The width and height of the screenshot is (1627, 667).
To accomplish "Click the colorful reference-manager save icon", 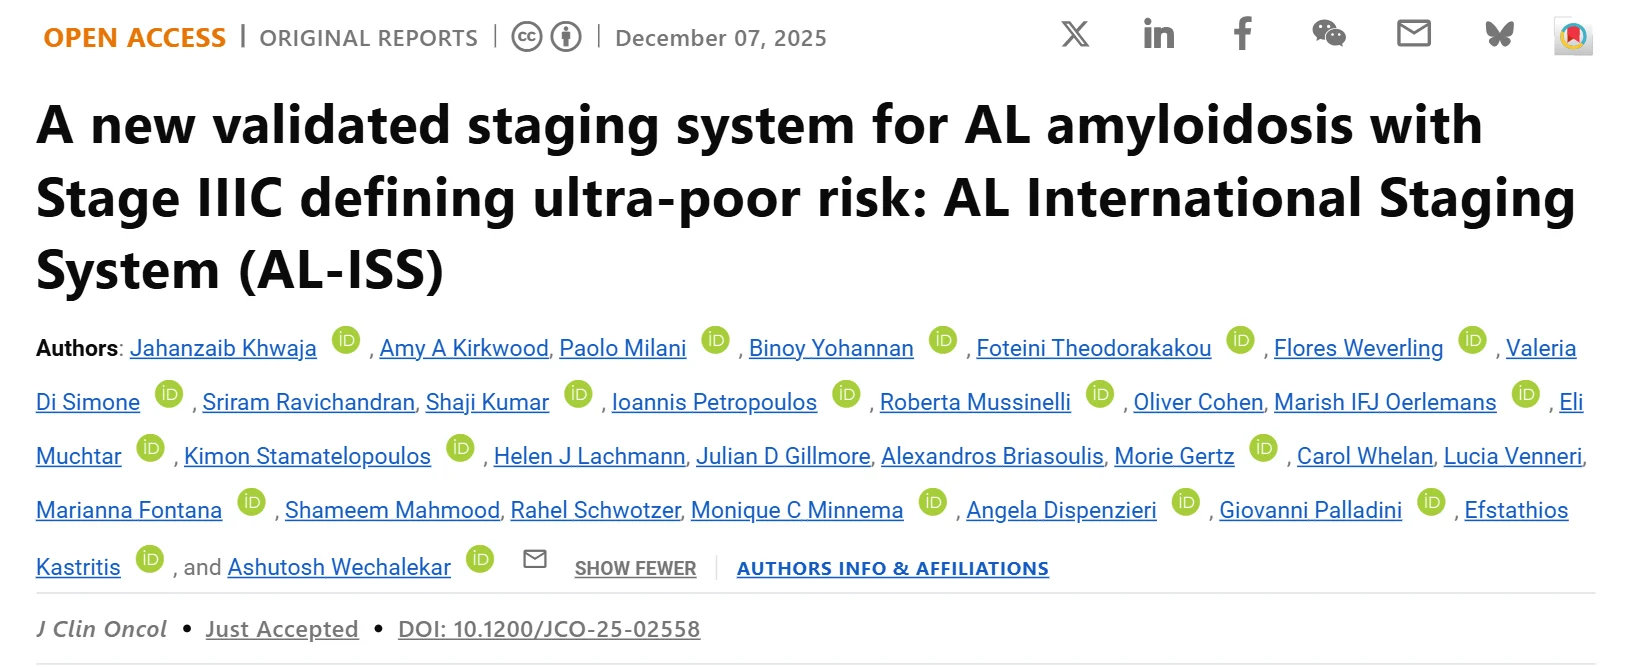I will [x=1574, y=38].
